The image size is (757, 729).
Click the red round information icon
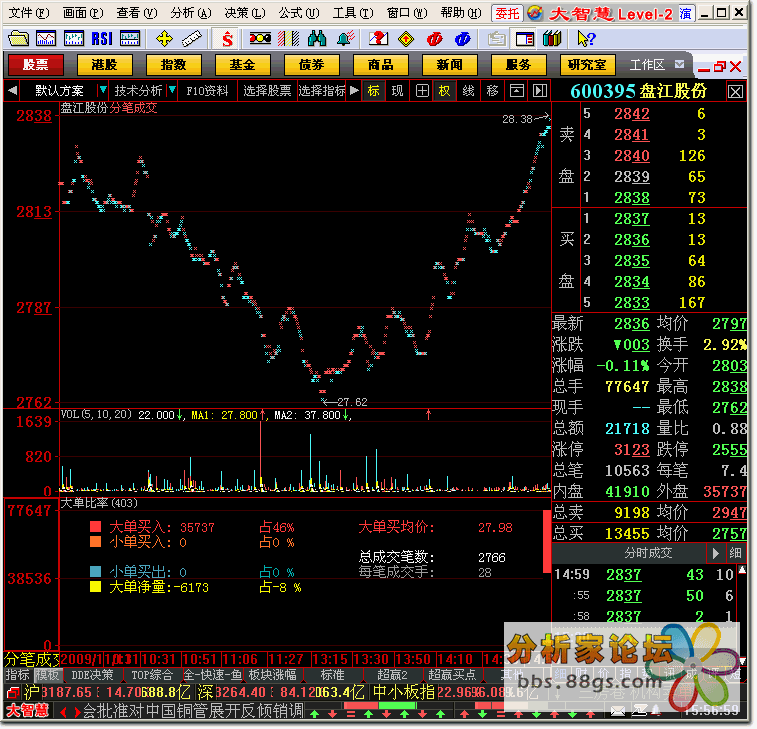(x=435, y=39)
